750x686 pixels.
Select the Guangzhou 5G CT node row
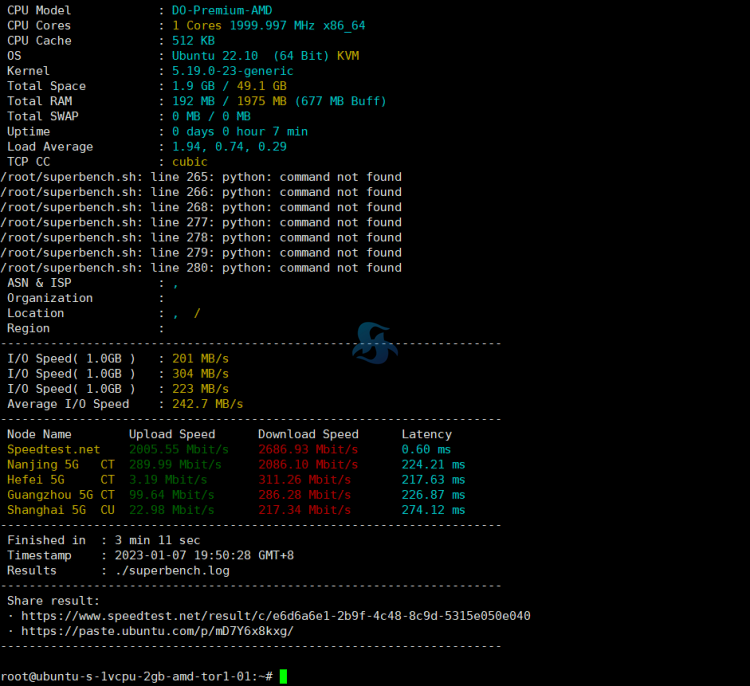pos(61,495)
